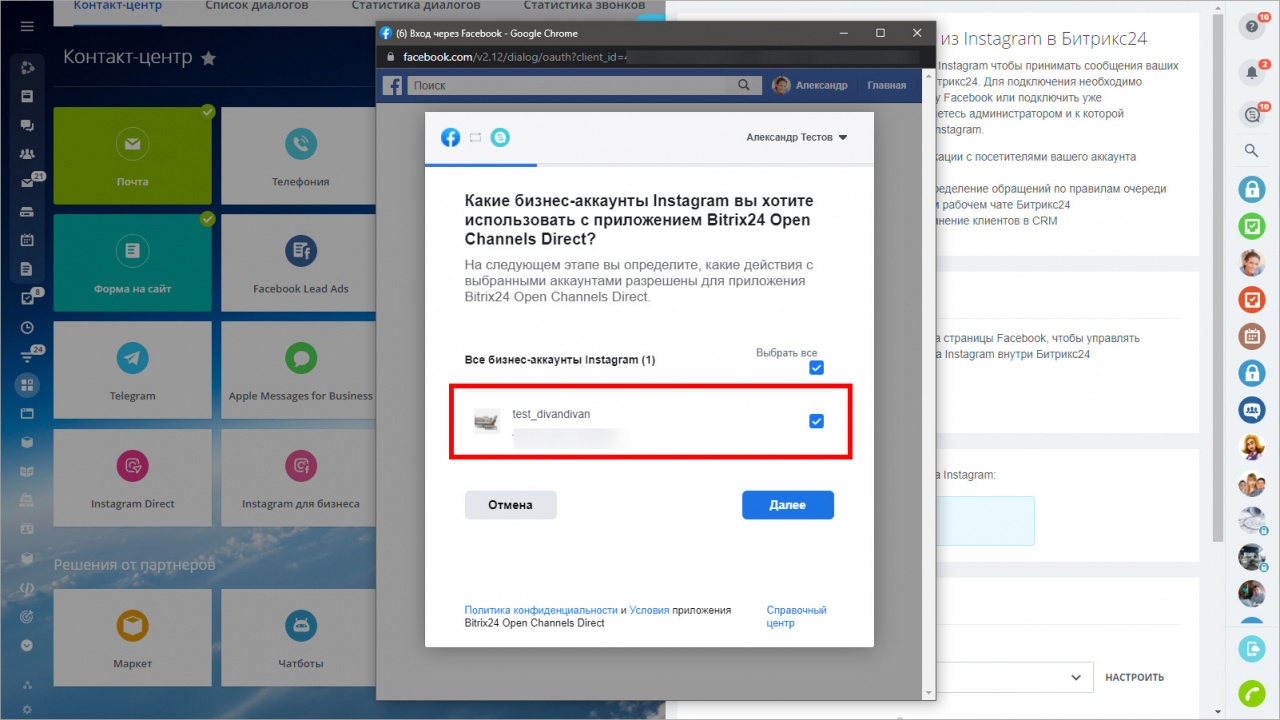This screenshot has width=1280, height=720.
Task: Open settings gear at sidebar bottom
Action: pos(27,709)
